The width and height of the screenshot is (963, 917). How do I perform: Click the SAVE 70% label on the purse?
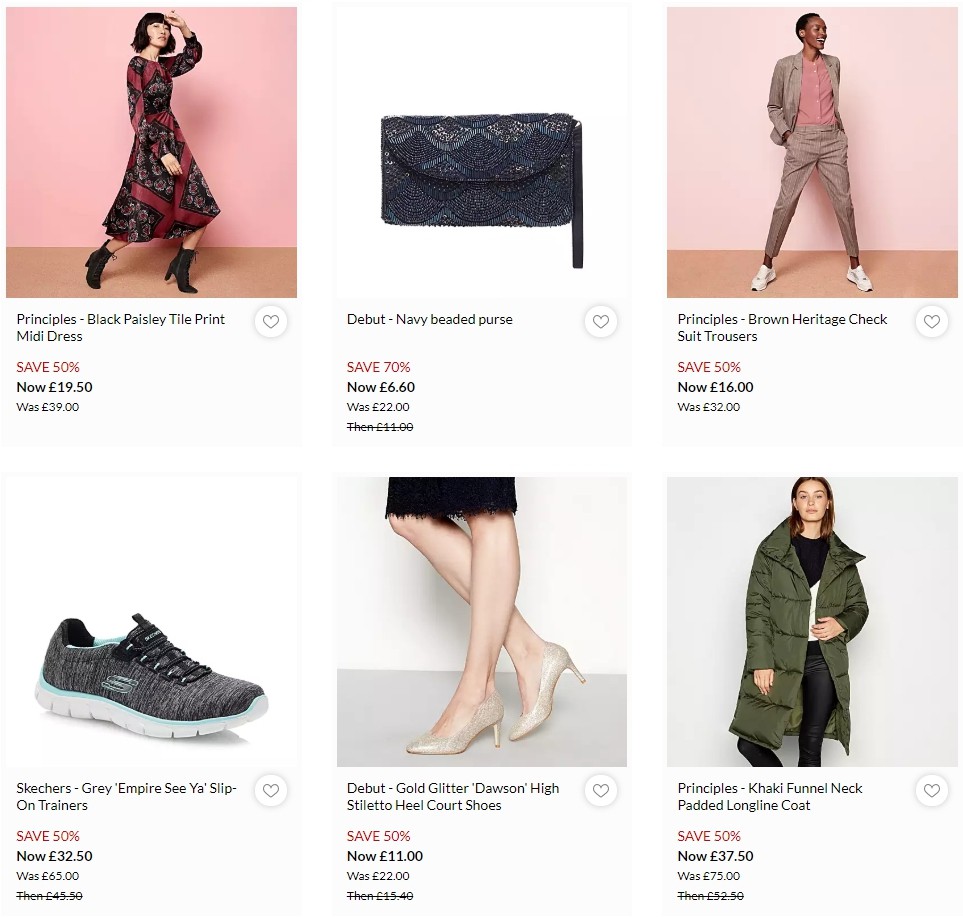(x=377, y=367)
